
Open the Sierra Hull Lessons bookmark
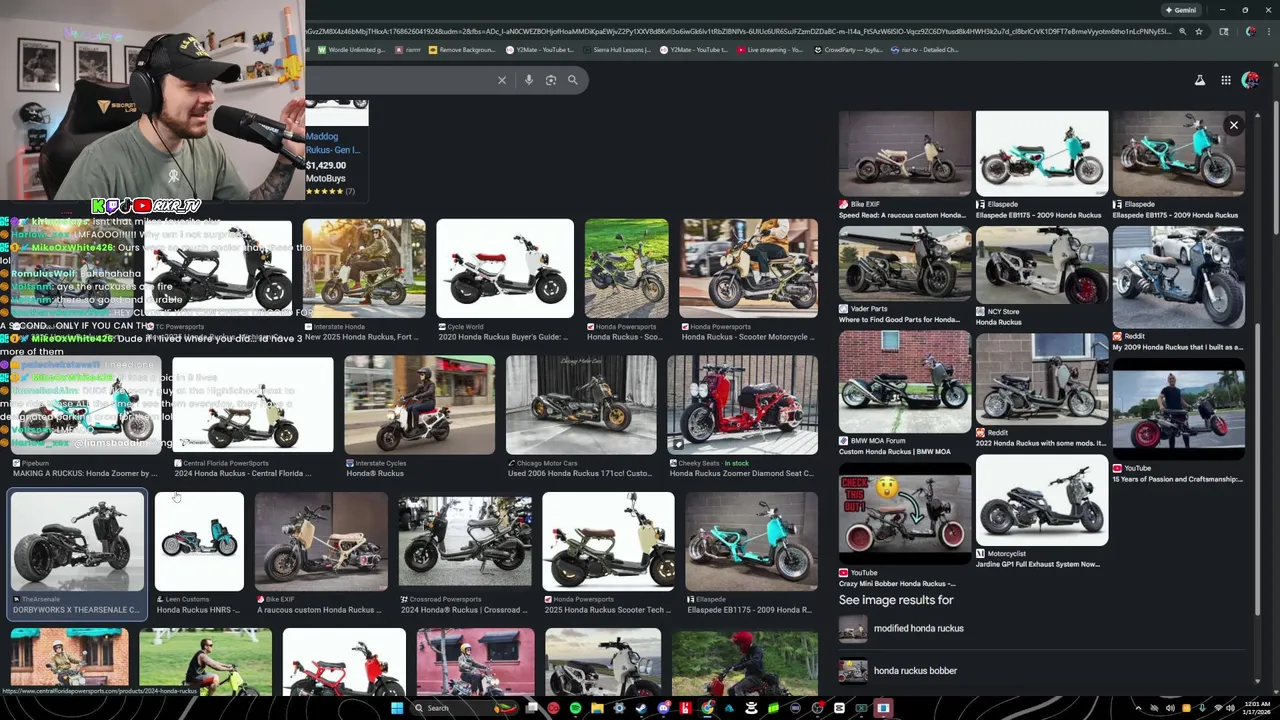[617, 49]
